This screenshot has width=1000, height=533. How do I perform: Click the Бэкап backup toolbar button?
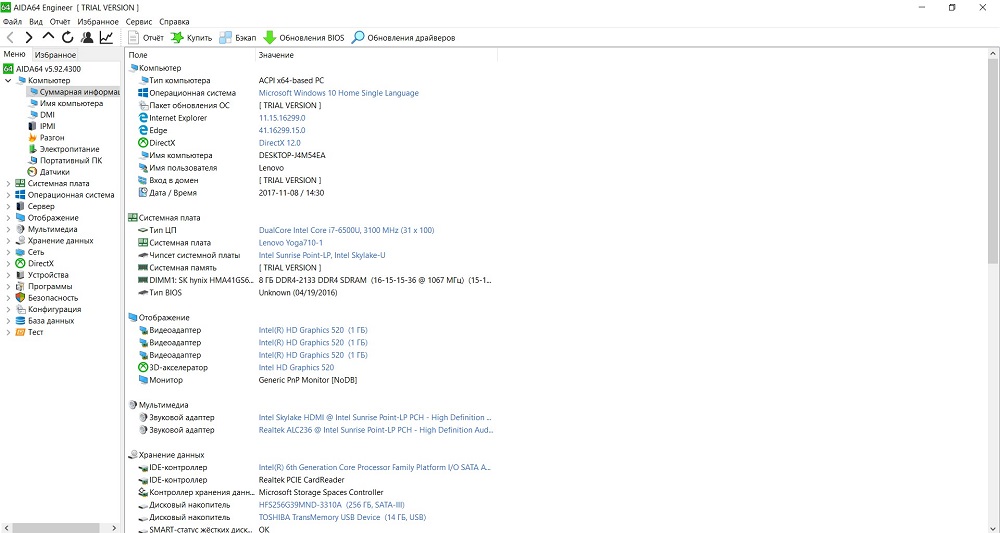pos(237,38)
